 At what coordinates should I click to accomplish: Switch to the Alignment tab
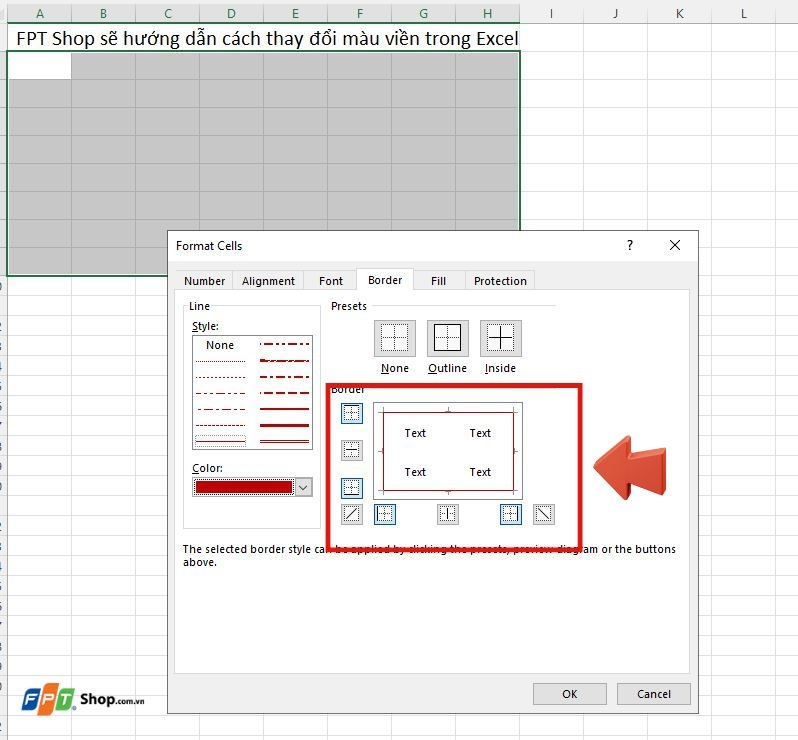268,281
